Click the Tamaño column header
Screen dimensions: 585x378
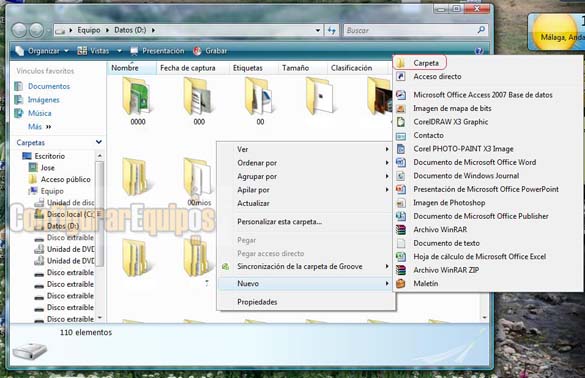tap(302, 68)
